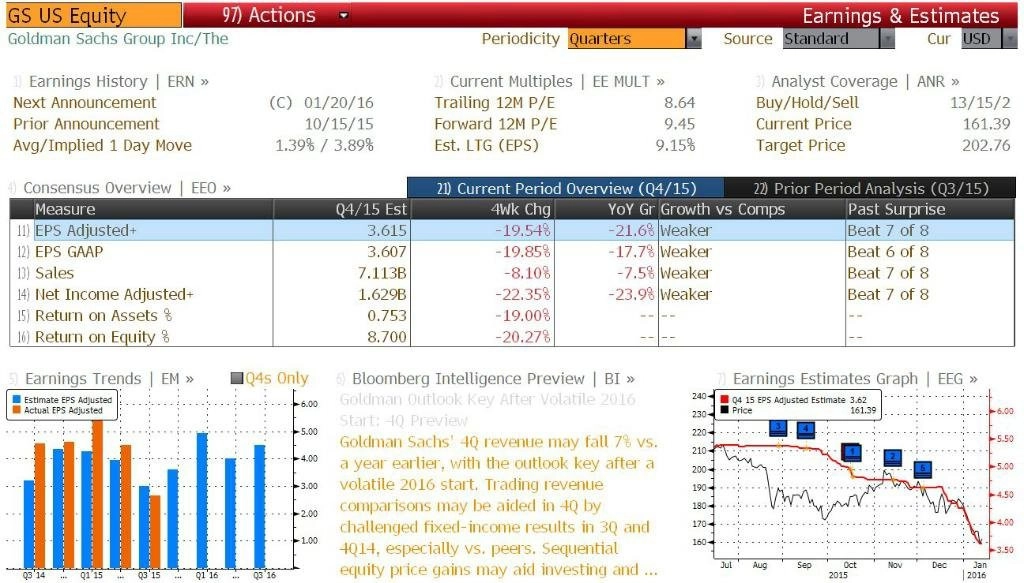
Task: Click the black Price legend swatch
Action: point(724,410)
